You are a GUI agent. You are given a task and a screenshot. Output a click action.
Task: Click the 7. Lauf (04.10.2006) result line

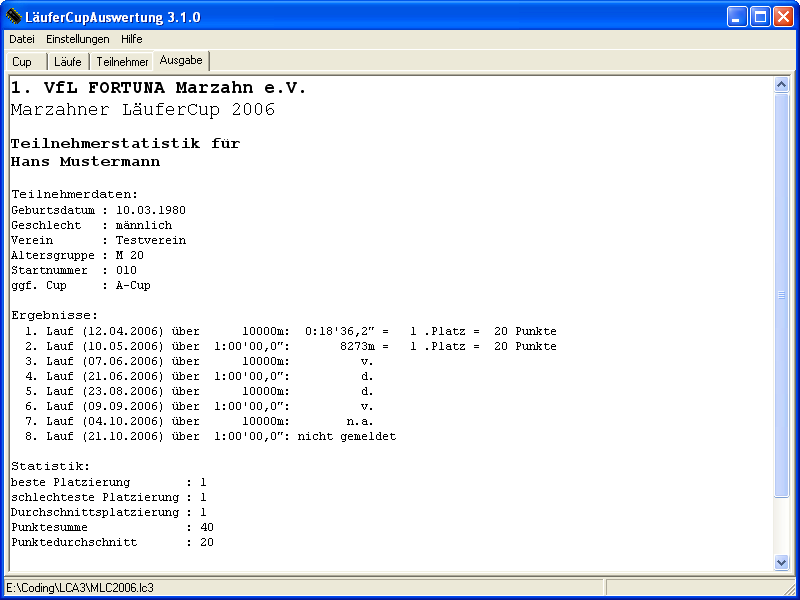point(199,421)
